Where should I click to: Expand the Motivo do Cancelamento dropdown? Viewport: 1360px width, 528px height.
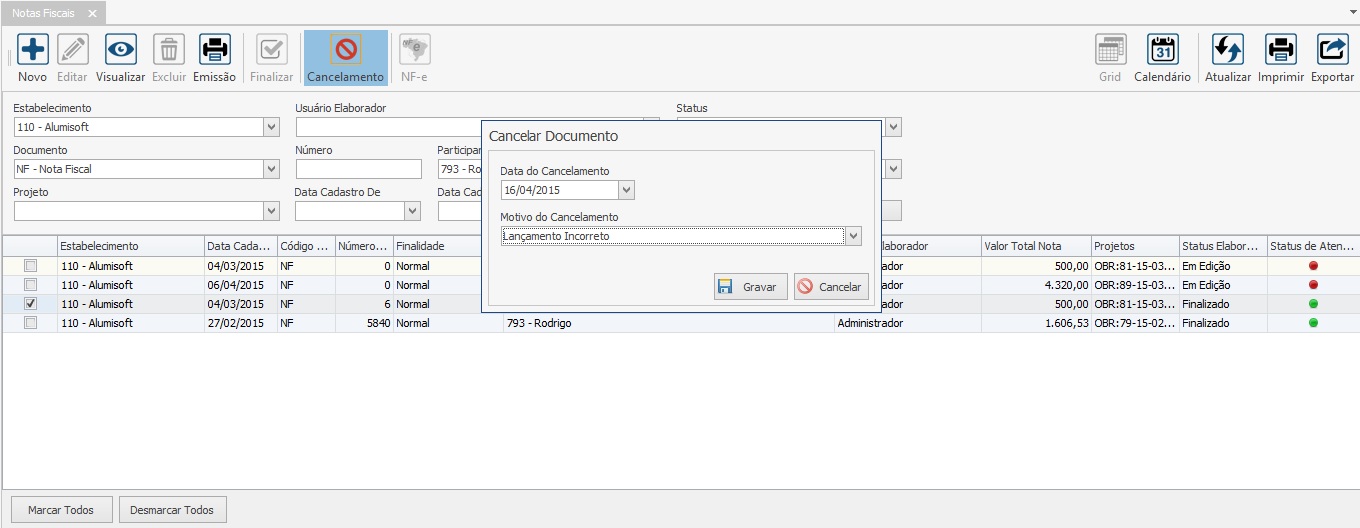click(x=853, y=236)
